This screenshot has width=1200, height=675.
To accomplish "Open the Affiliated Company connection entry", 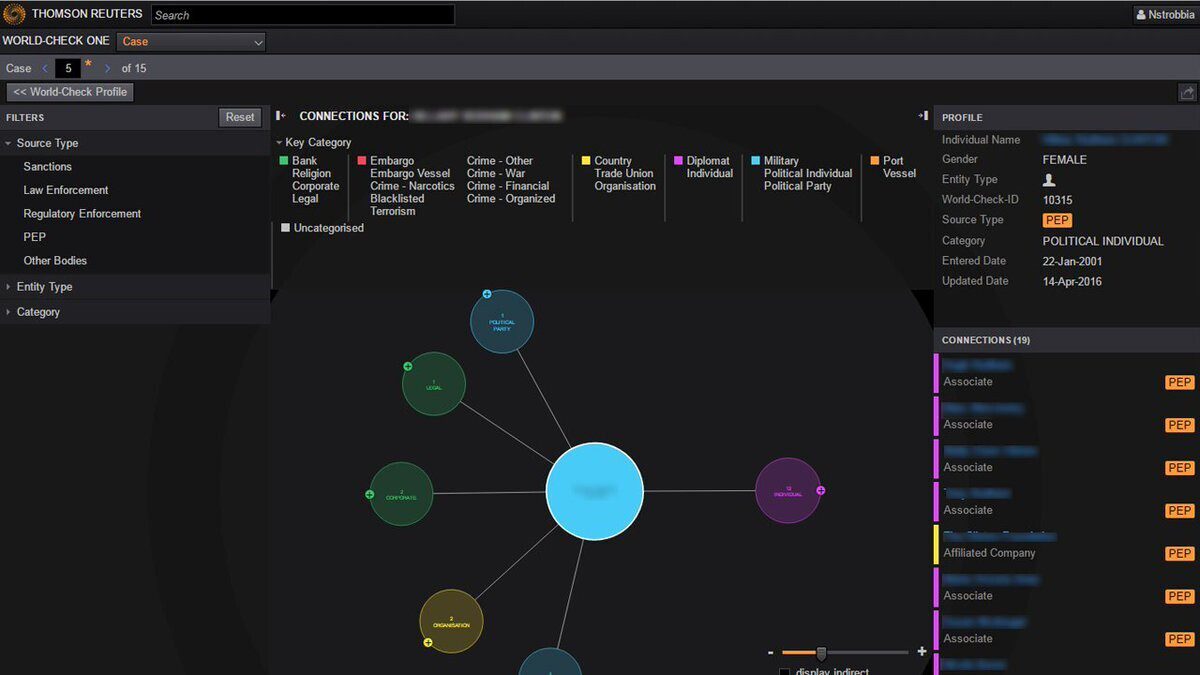I will pyautogui.click(x=1066, y=545).
